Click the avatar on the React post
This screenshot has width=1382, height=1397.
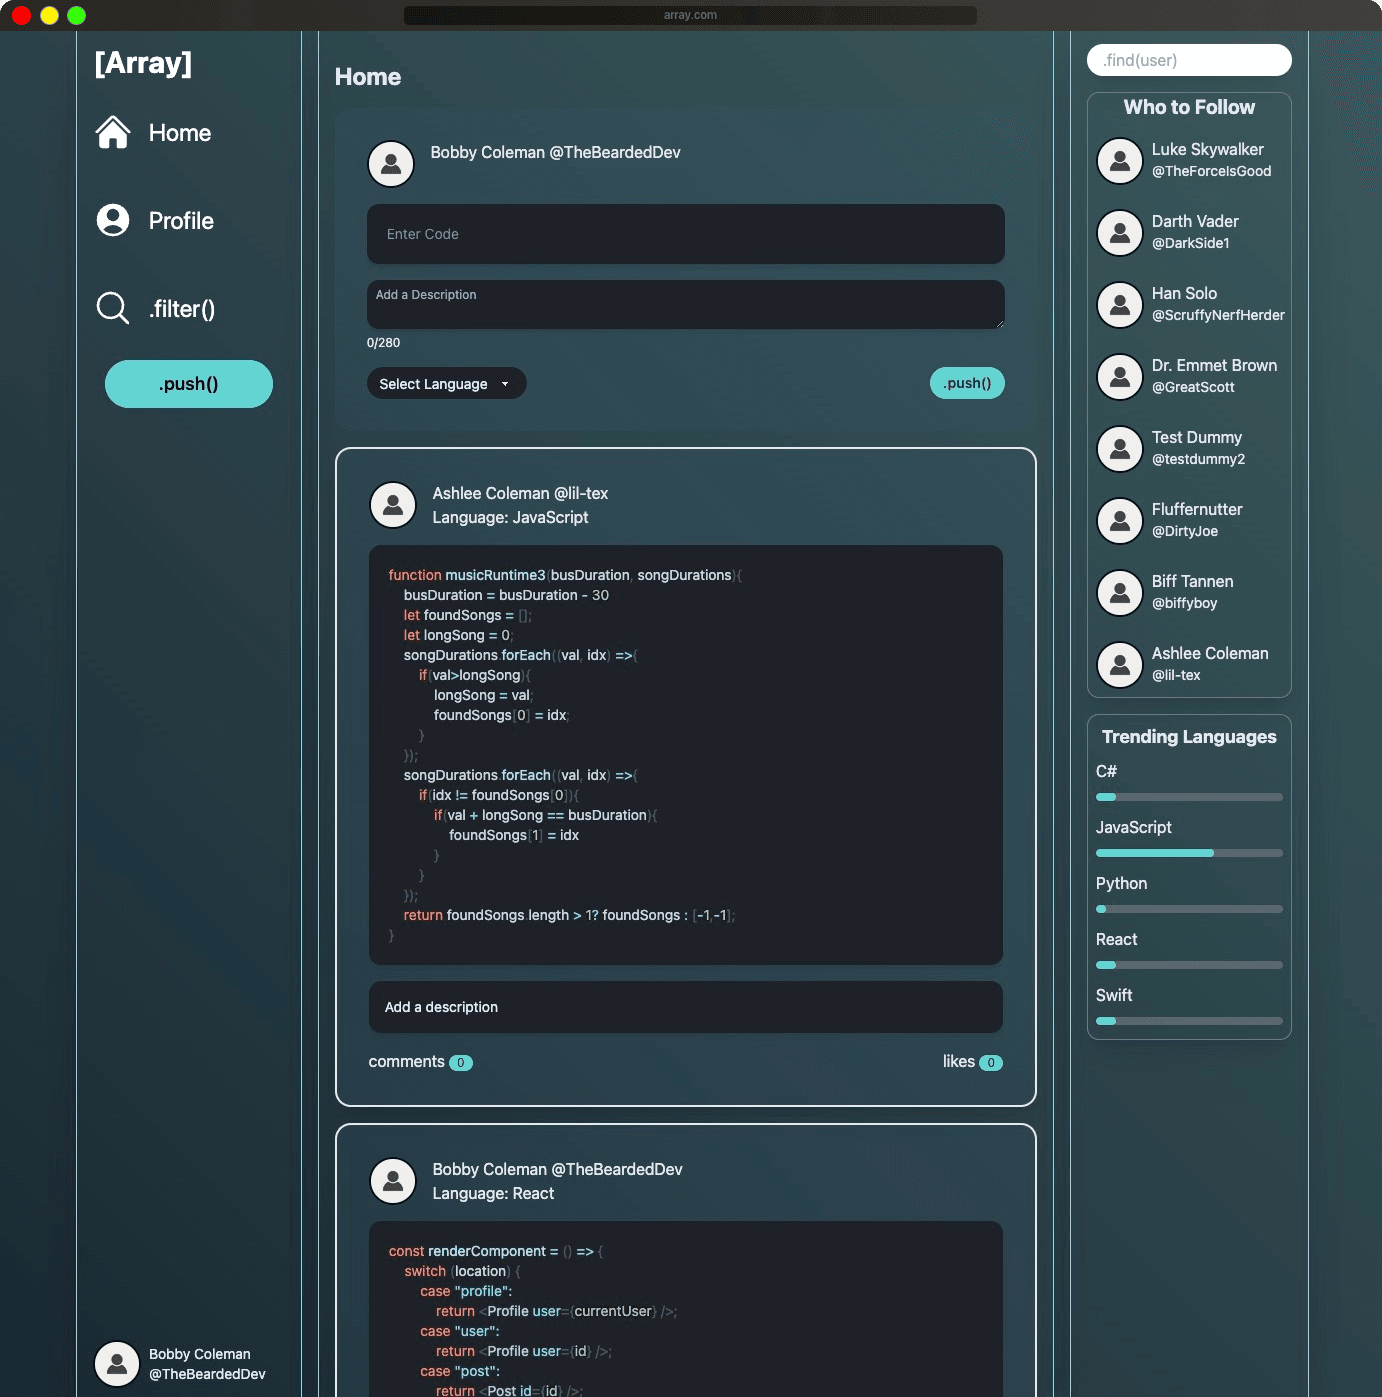click(393, 1181)
